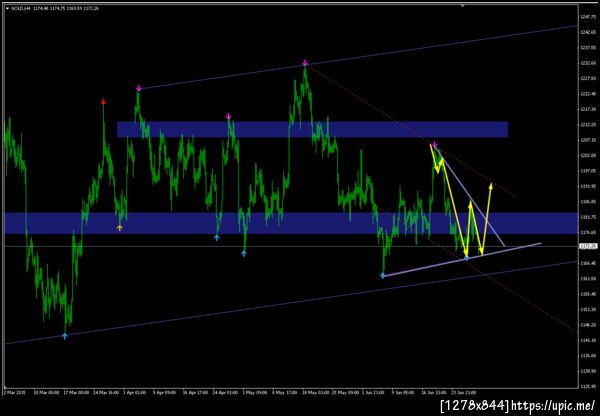The height and width of the screenshot is (416, 600).
Task: Click the 1166.45 price scale label
Action: click(588, 263)
